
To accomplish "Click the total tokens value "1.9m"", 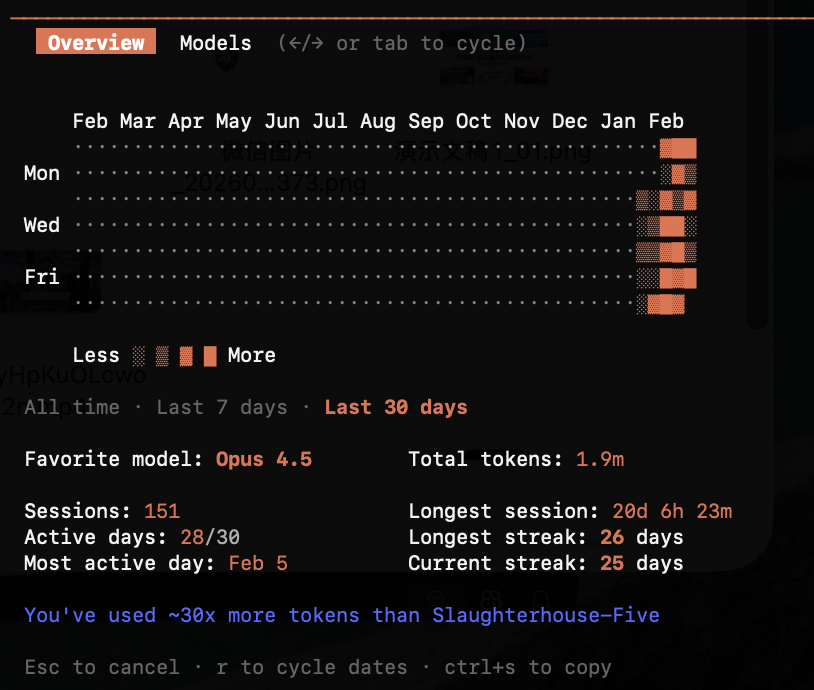I will (x=600, y=459).
